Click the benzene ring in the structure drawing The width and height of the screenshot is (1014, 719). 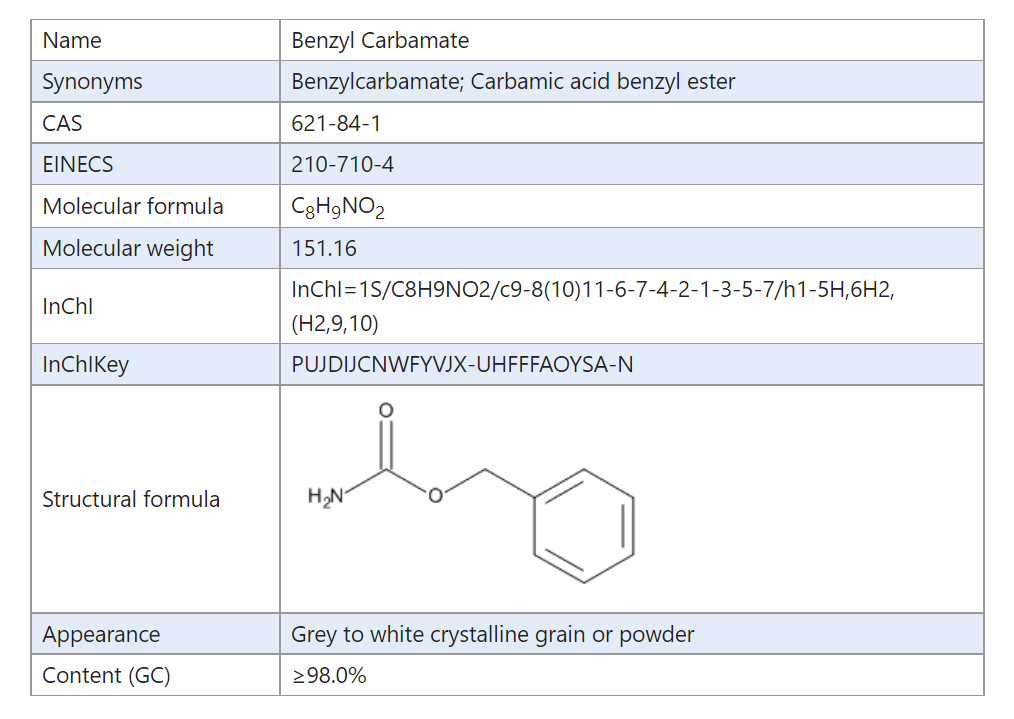pos(584,525)
